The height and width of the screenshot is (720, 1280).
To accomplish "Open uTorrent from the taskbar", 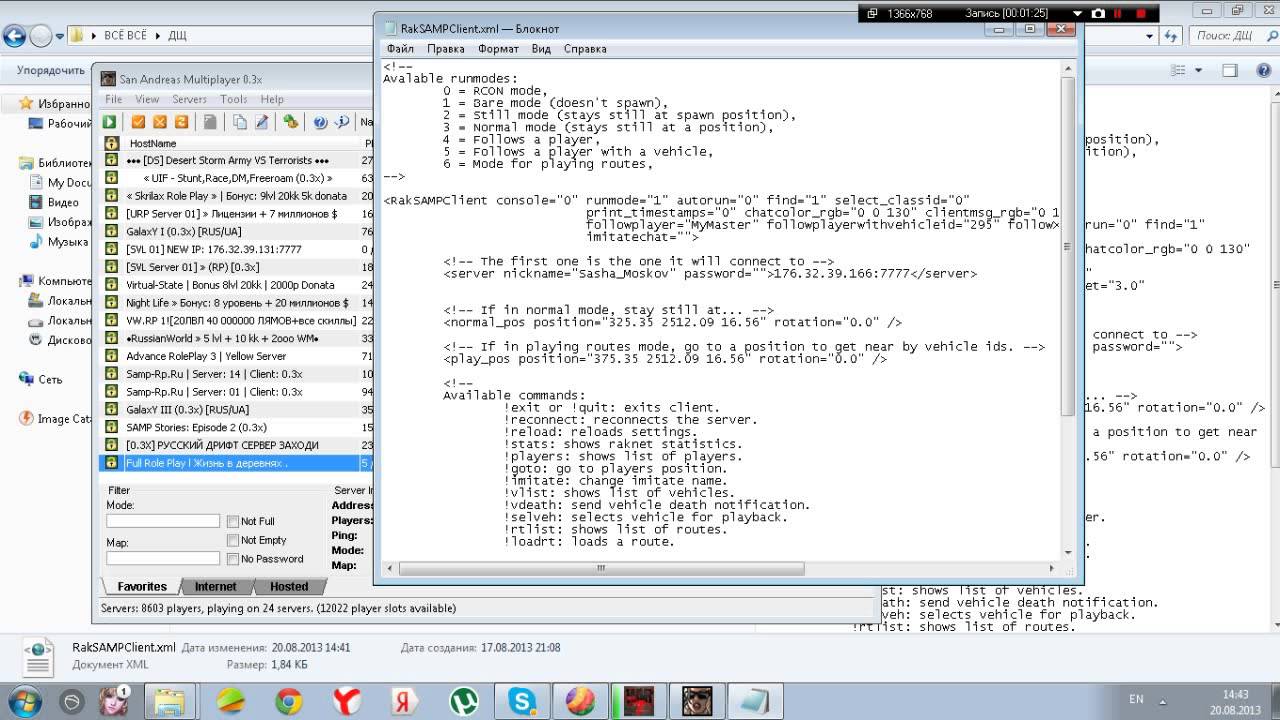I will pyautogui.click(x=463, y=700).
